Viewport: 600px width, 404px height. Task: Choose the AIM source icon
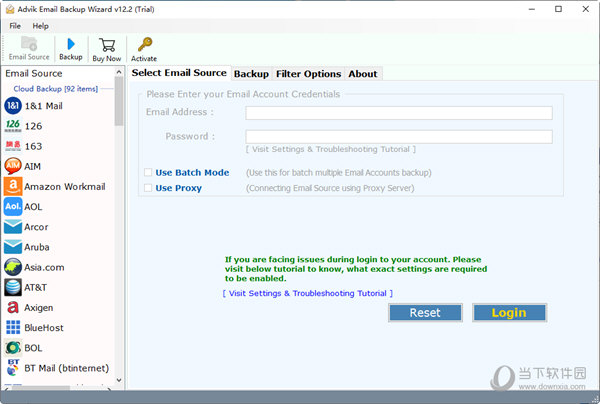[x=13, y=166]
